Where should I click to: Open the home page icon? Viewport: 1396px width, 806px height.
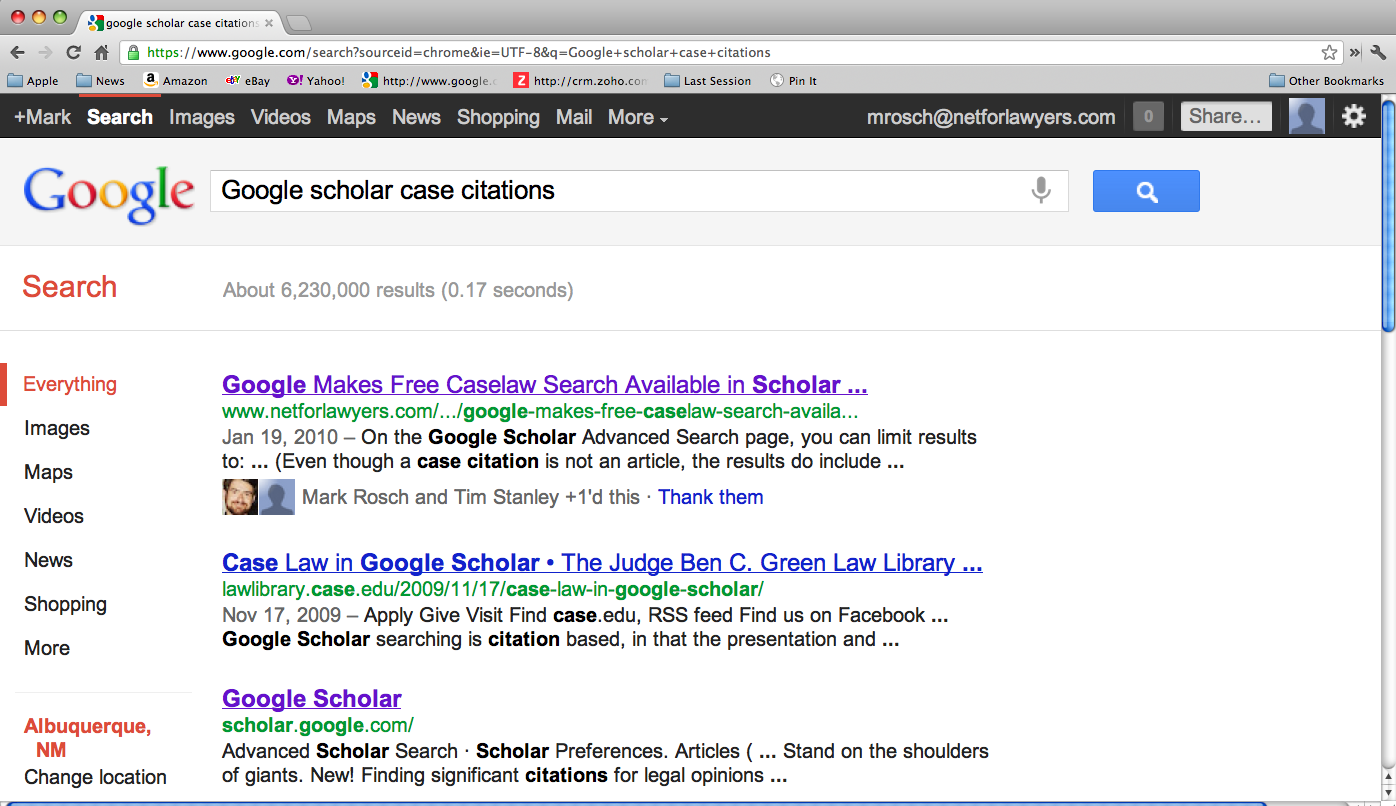101,52
